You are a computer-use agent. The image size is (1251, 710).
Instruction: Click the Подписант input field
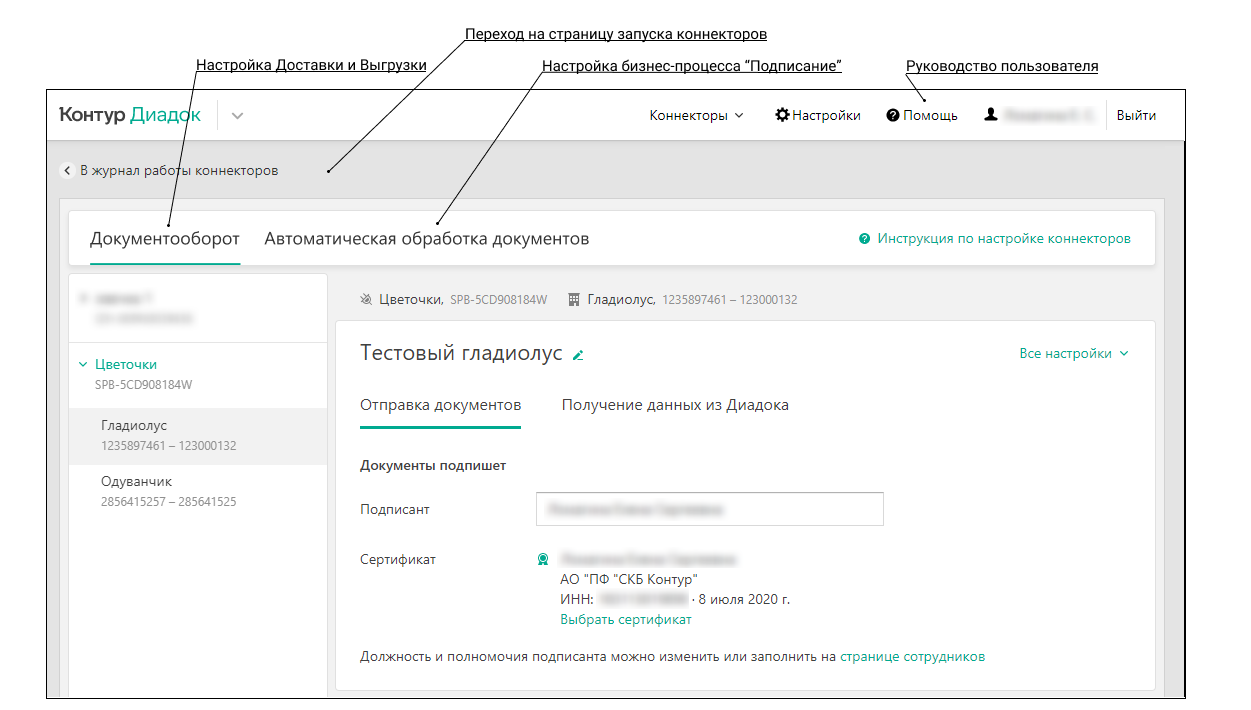point(710,509)
